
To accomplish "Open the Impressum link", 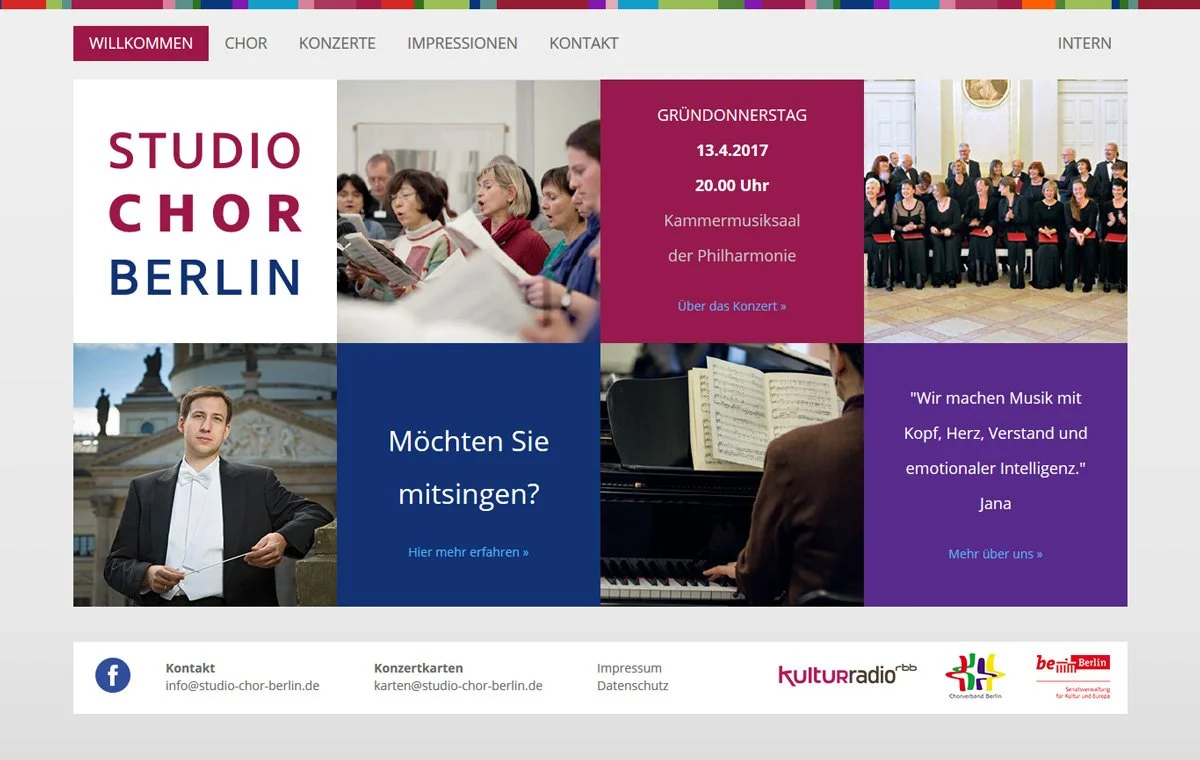I will point(629,668).
